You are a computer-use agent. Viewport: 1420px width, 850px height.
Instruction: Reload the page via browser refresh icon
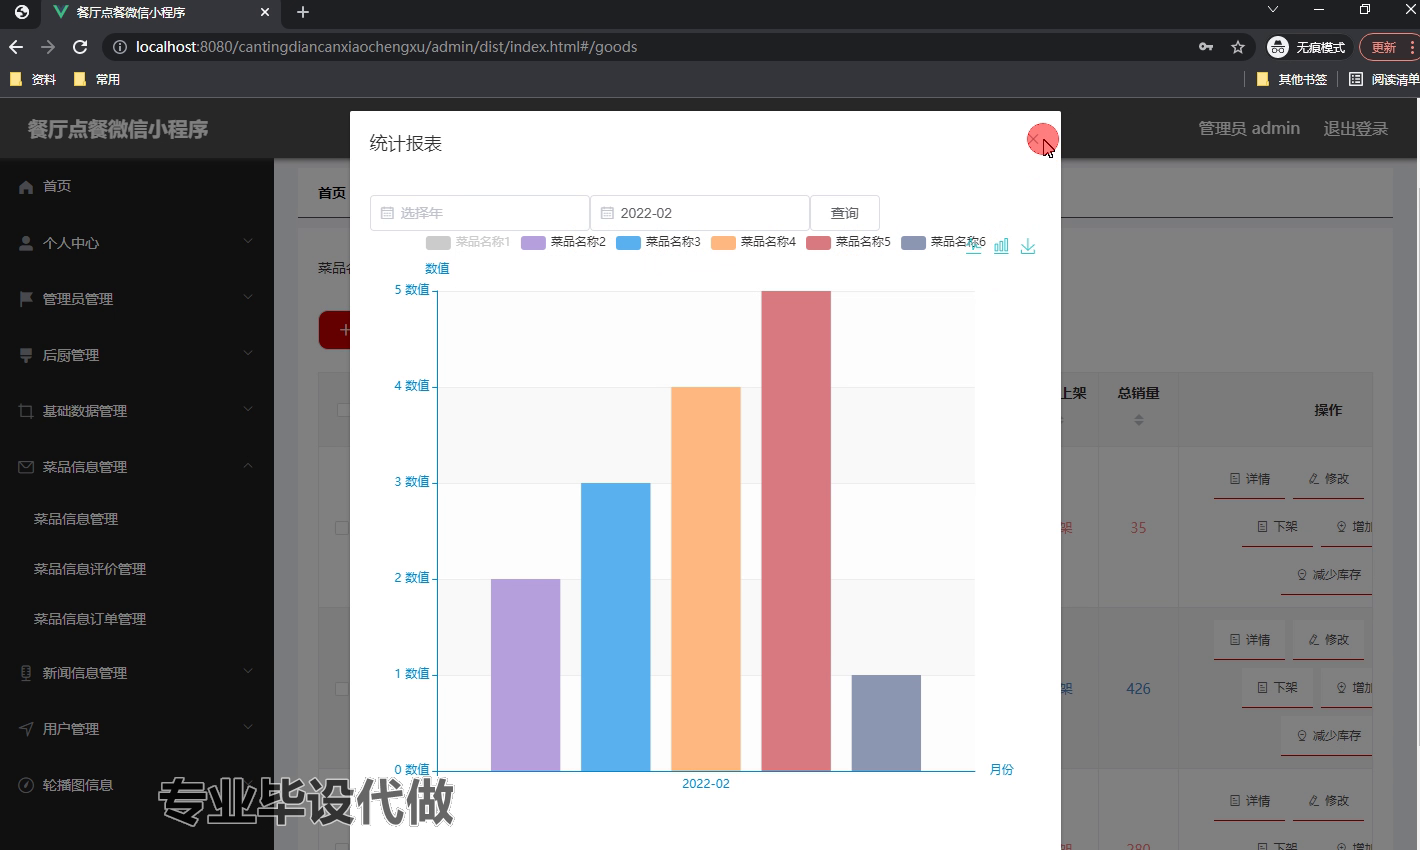point(80,47)
